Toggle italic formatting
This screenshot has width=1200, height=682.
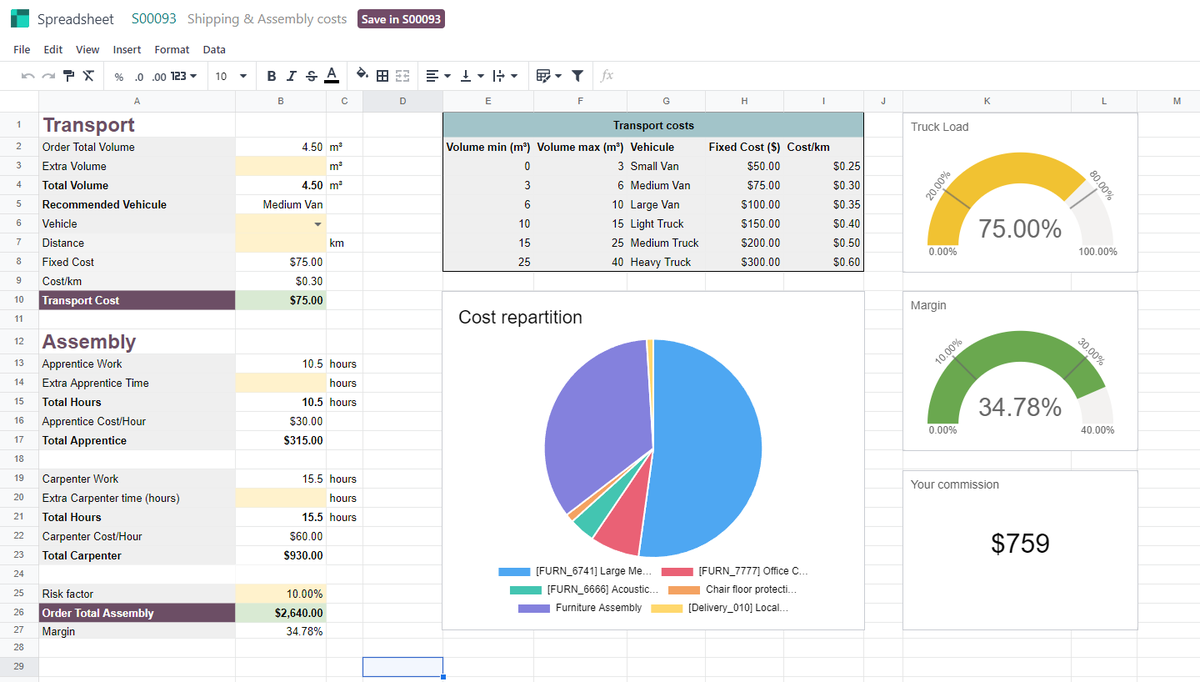click(x=291, y=76)
